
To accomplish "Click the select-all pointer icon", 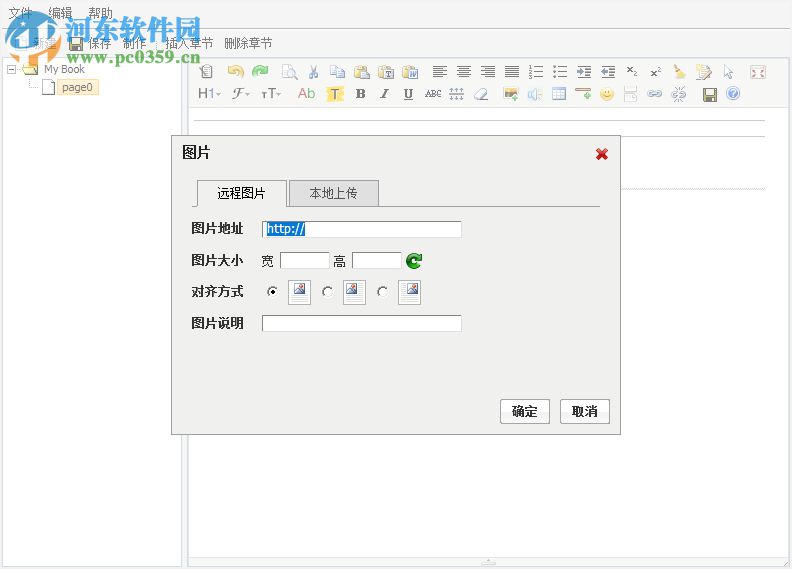I will pos(728,72).
